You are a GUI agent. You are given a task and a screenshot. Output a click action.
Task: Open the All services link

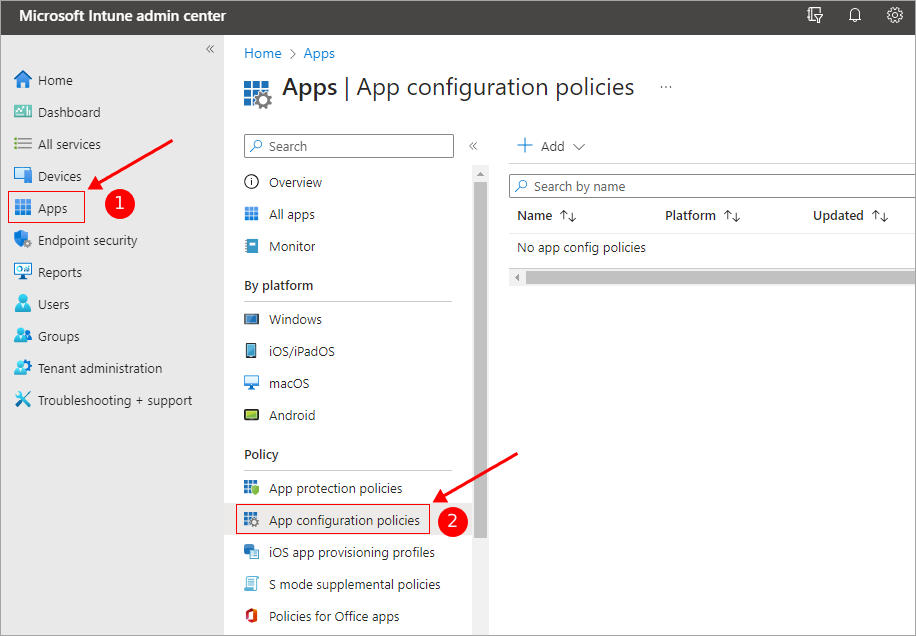click(x=69, y=144)
